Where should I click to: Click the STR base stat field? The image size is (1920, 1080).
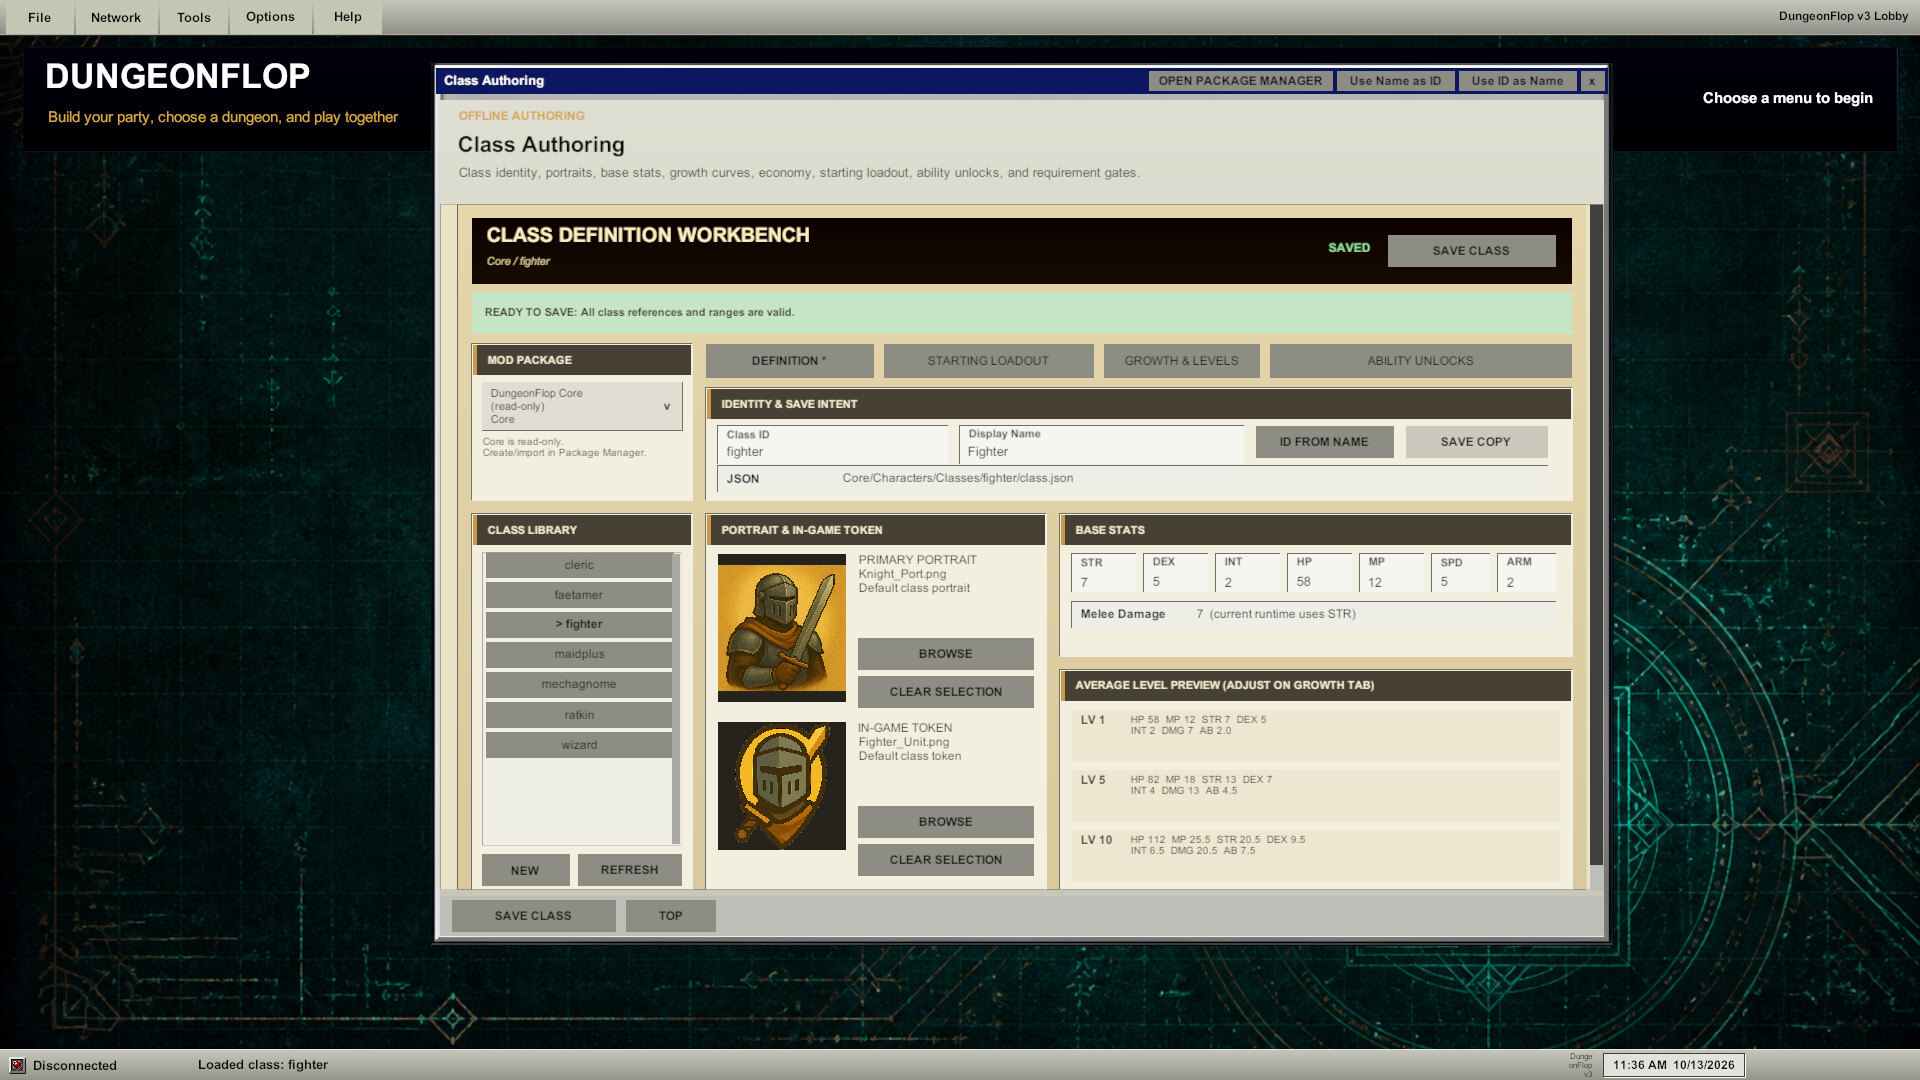(1104, 573)
